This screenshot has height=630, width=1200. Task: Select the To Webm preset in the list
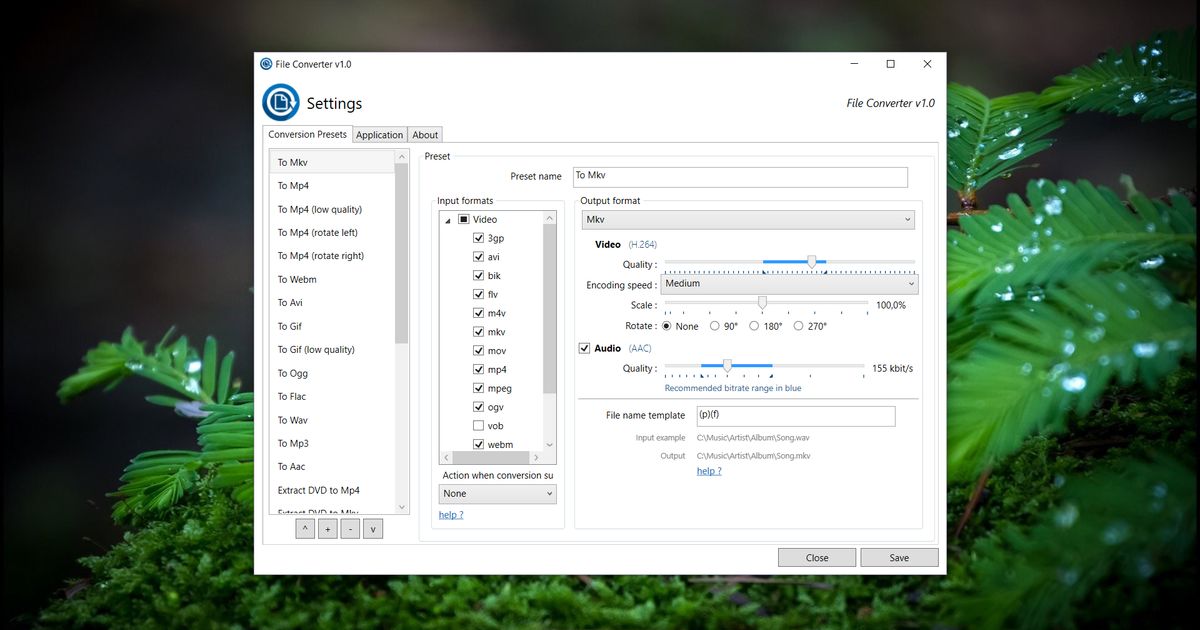click(296, 279)
